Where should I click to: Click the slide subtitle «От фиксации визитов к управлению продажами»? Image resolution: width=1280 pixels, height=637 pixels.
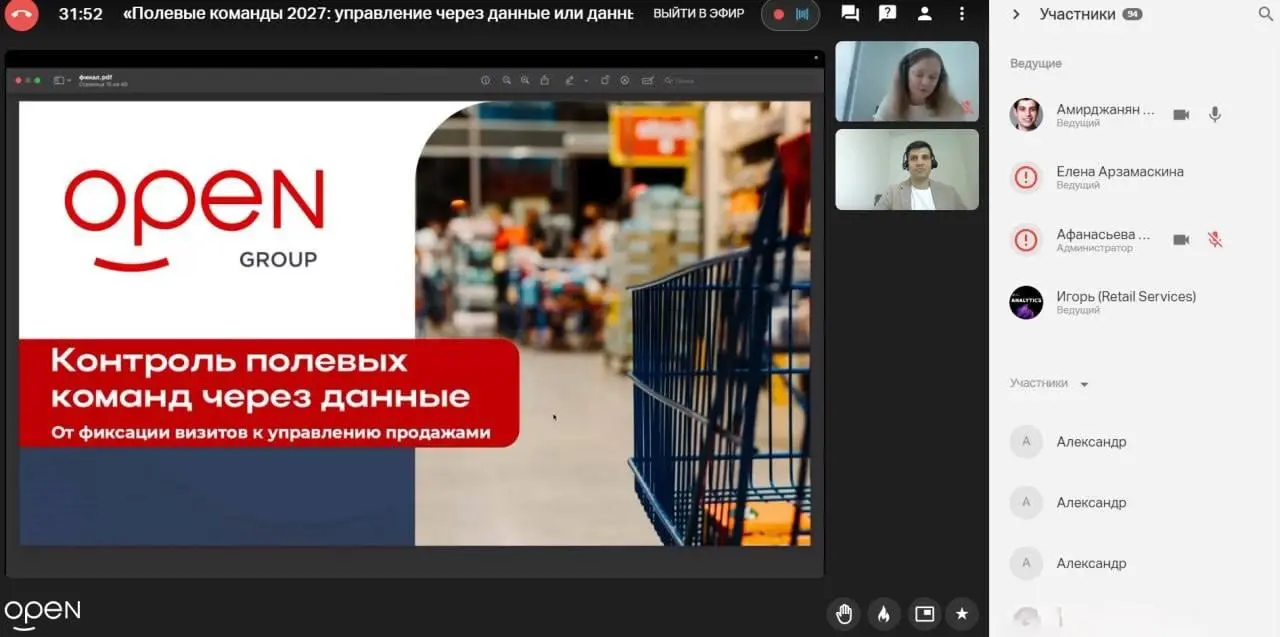(x=270, y=433)
